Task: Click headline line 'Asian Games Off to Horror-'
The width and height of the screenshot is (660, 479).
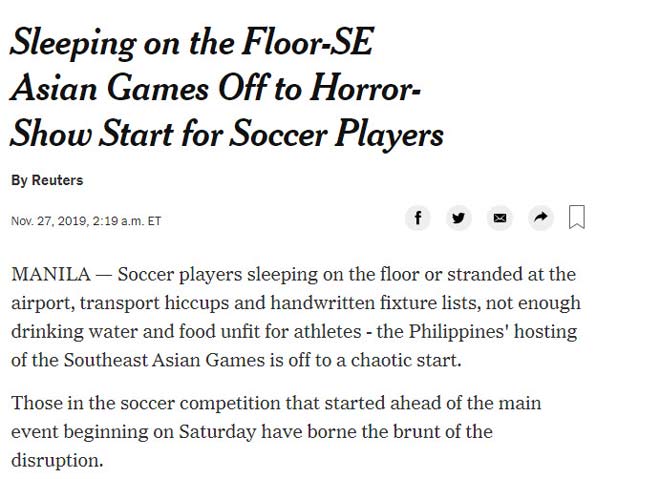Action: click(215, 89)
